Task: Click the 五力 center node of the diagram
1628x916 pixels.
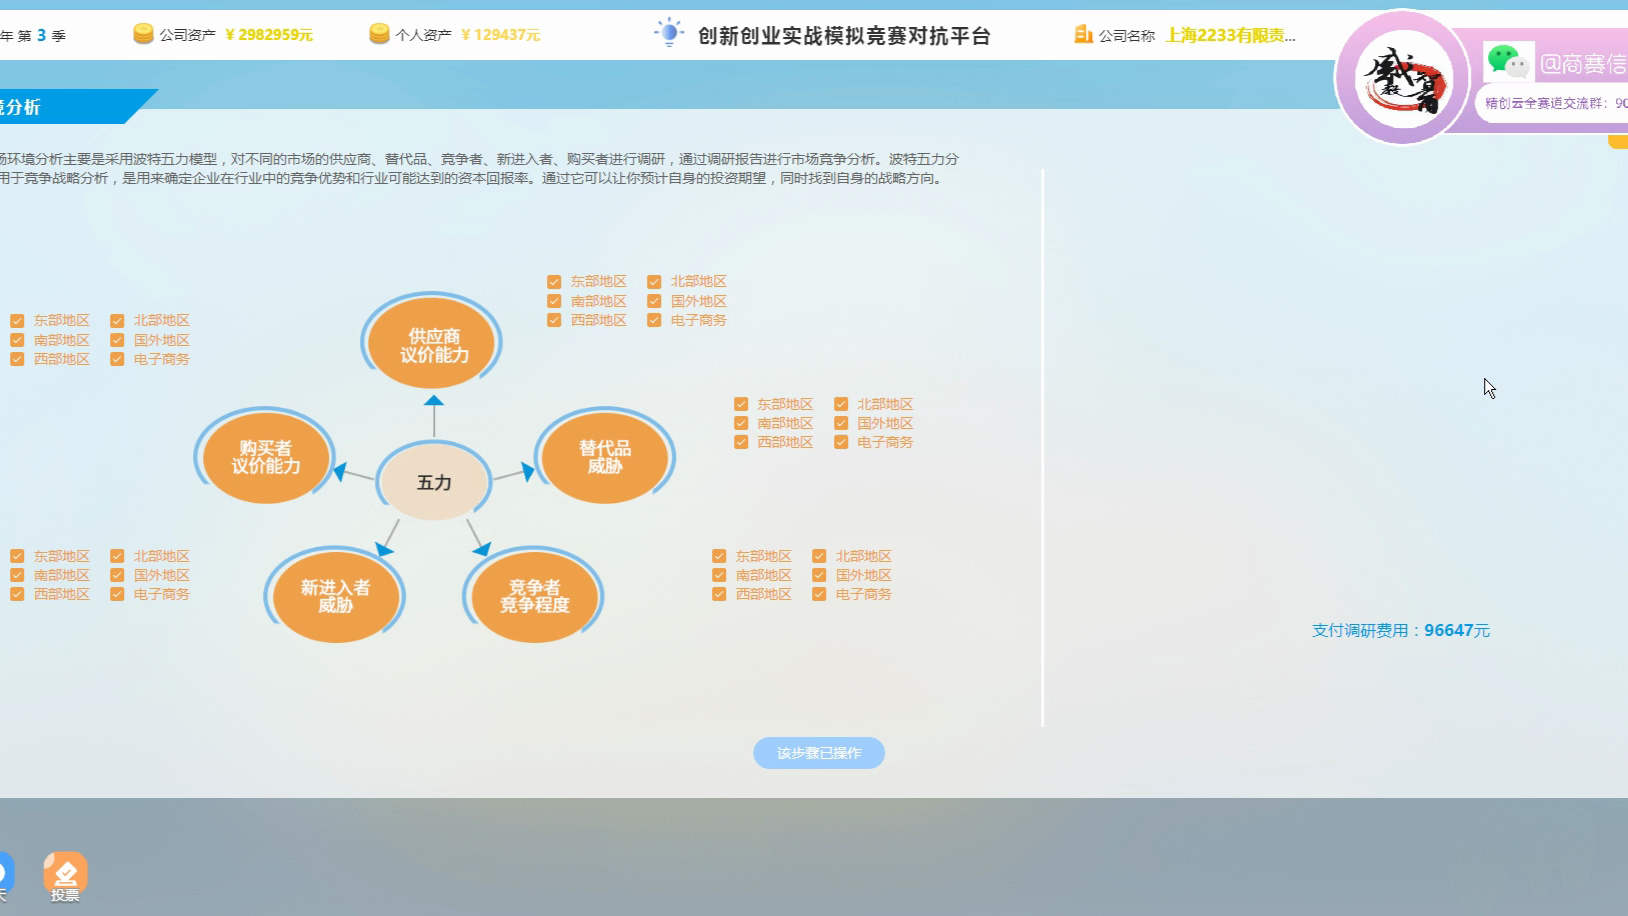Action: (433, 482)
